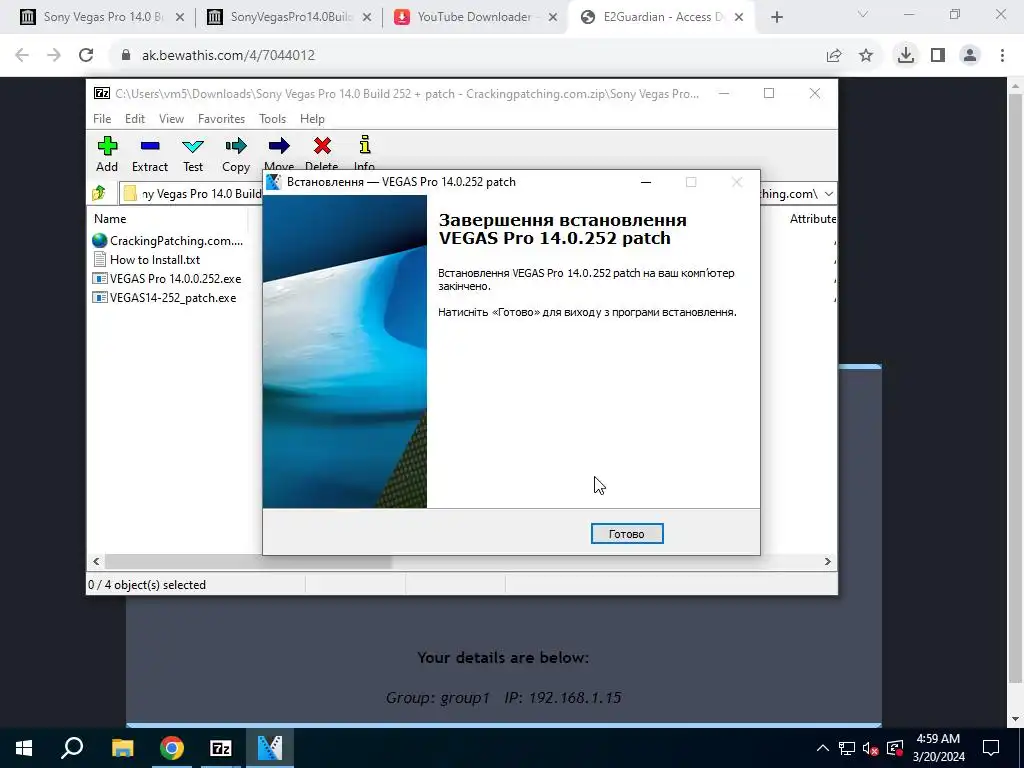Click the address bar URL field

470,56
